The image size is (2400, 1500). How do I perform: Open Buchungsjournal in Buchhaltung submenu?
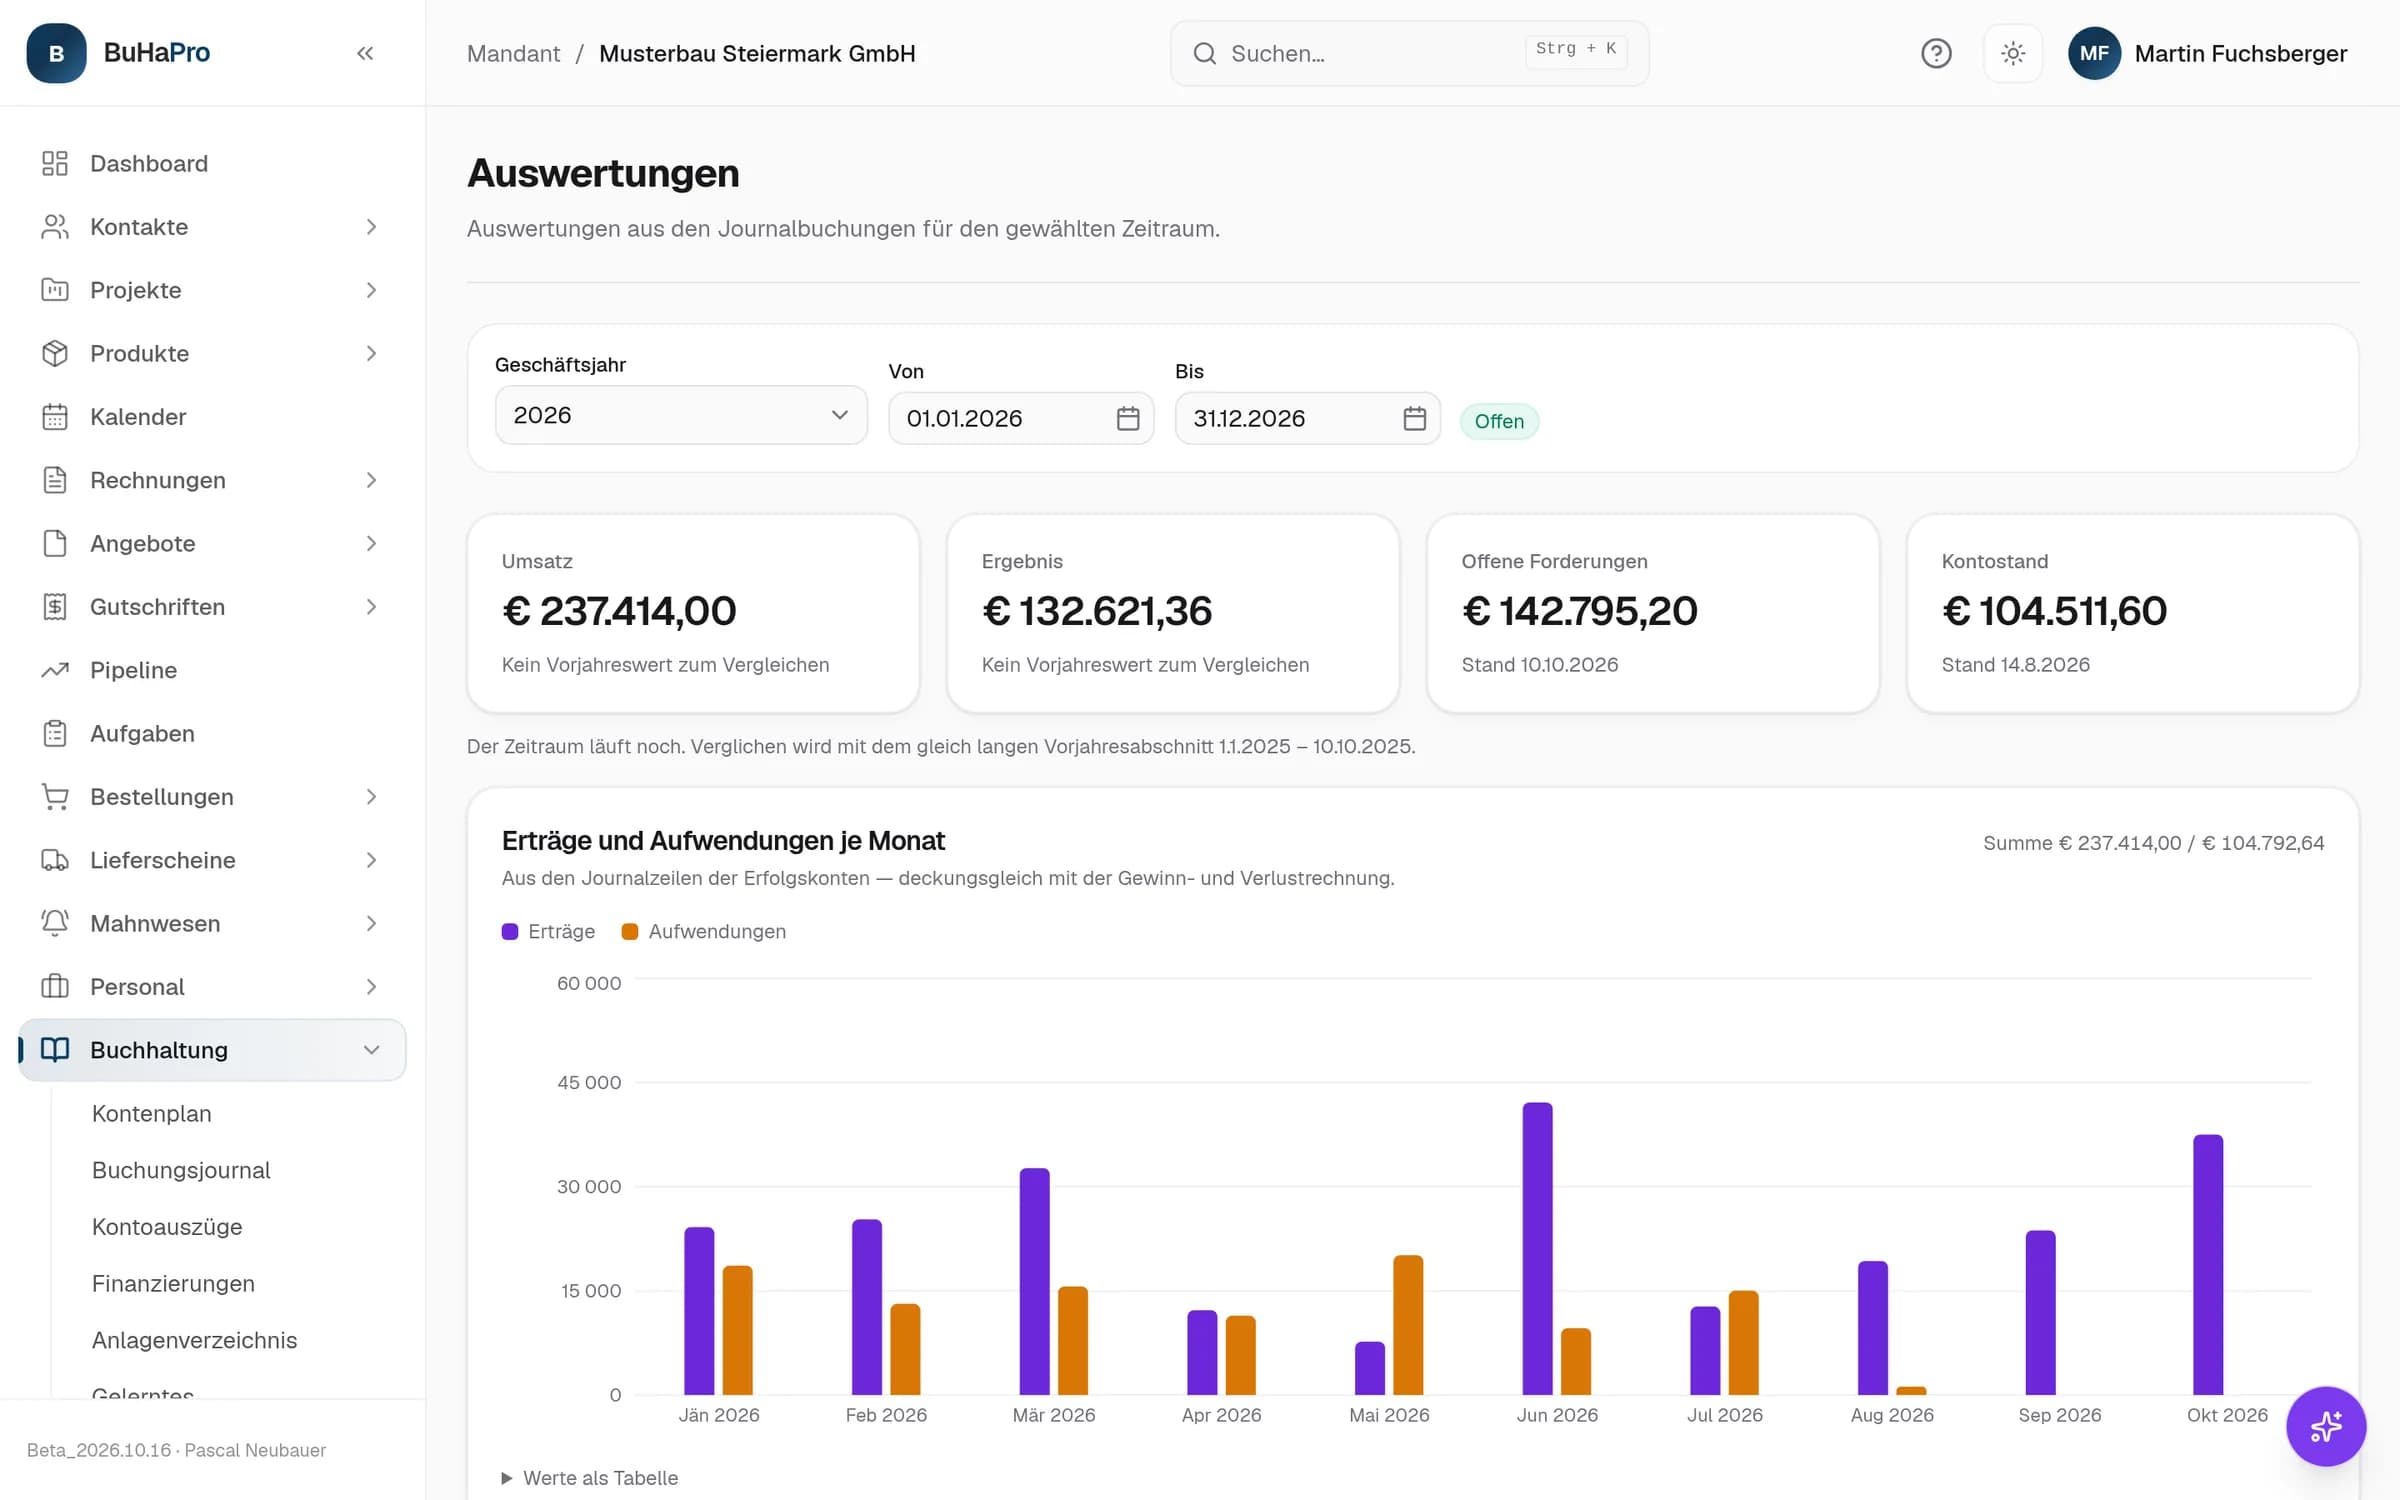[x=181, y=1170]
